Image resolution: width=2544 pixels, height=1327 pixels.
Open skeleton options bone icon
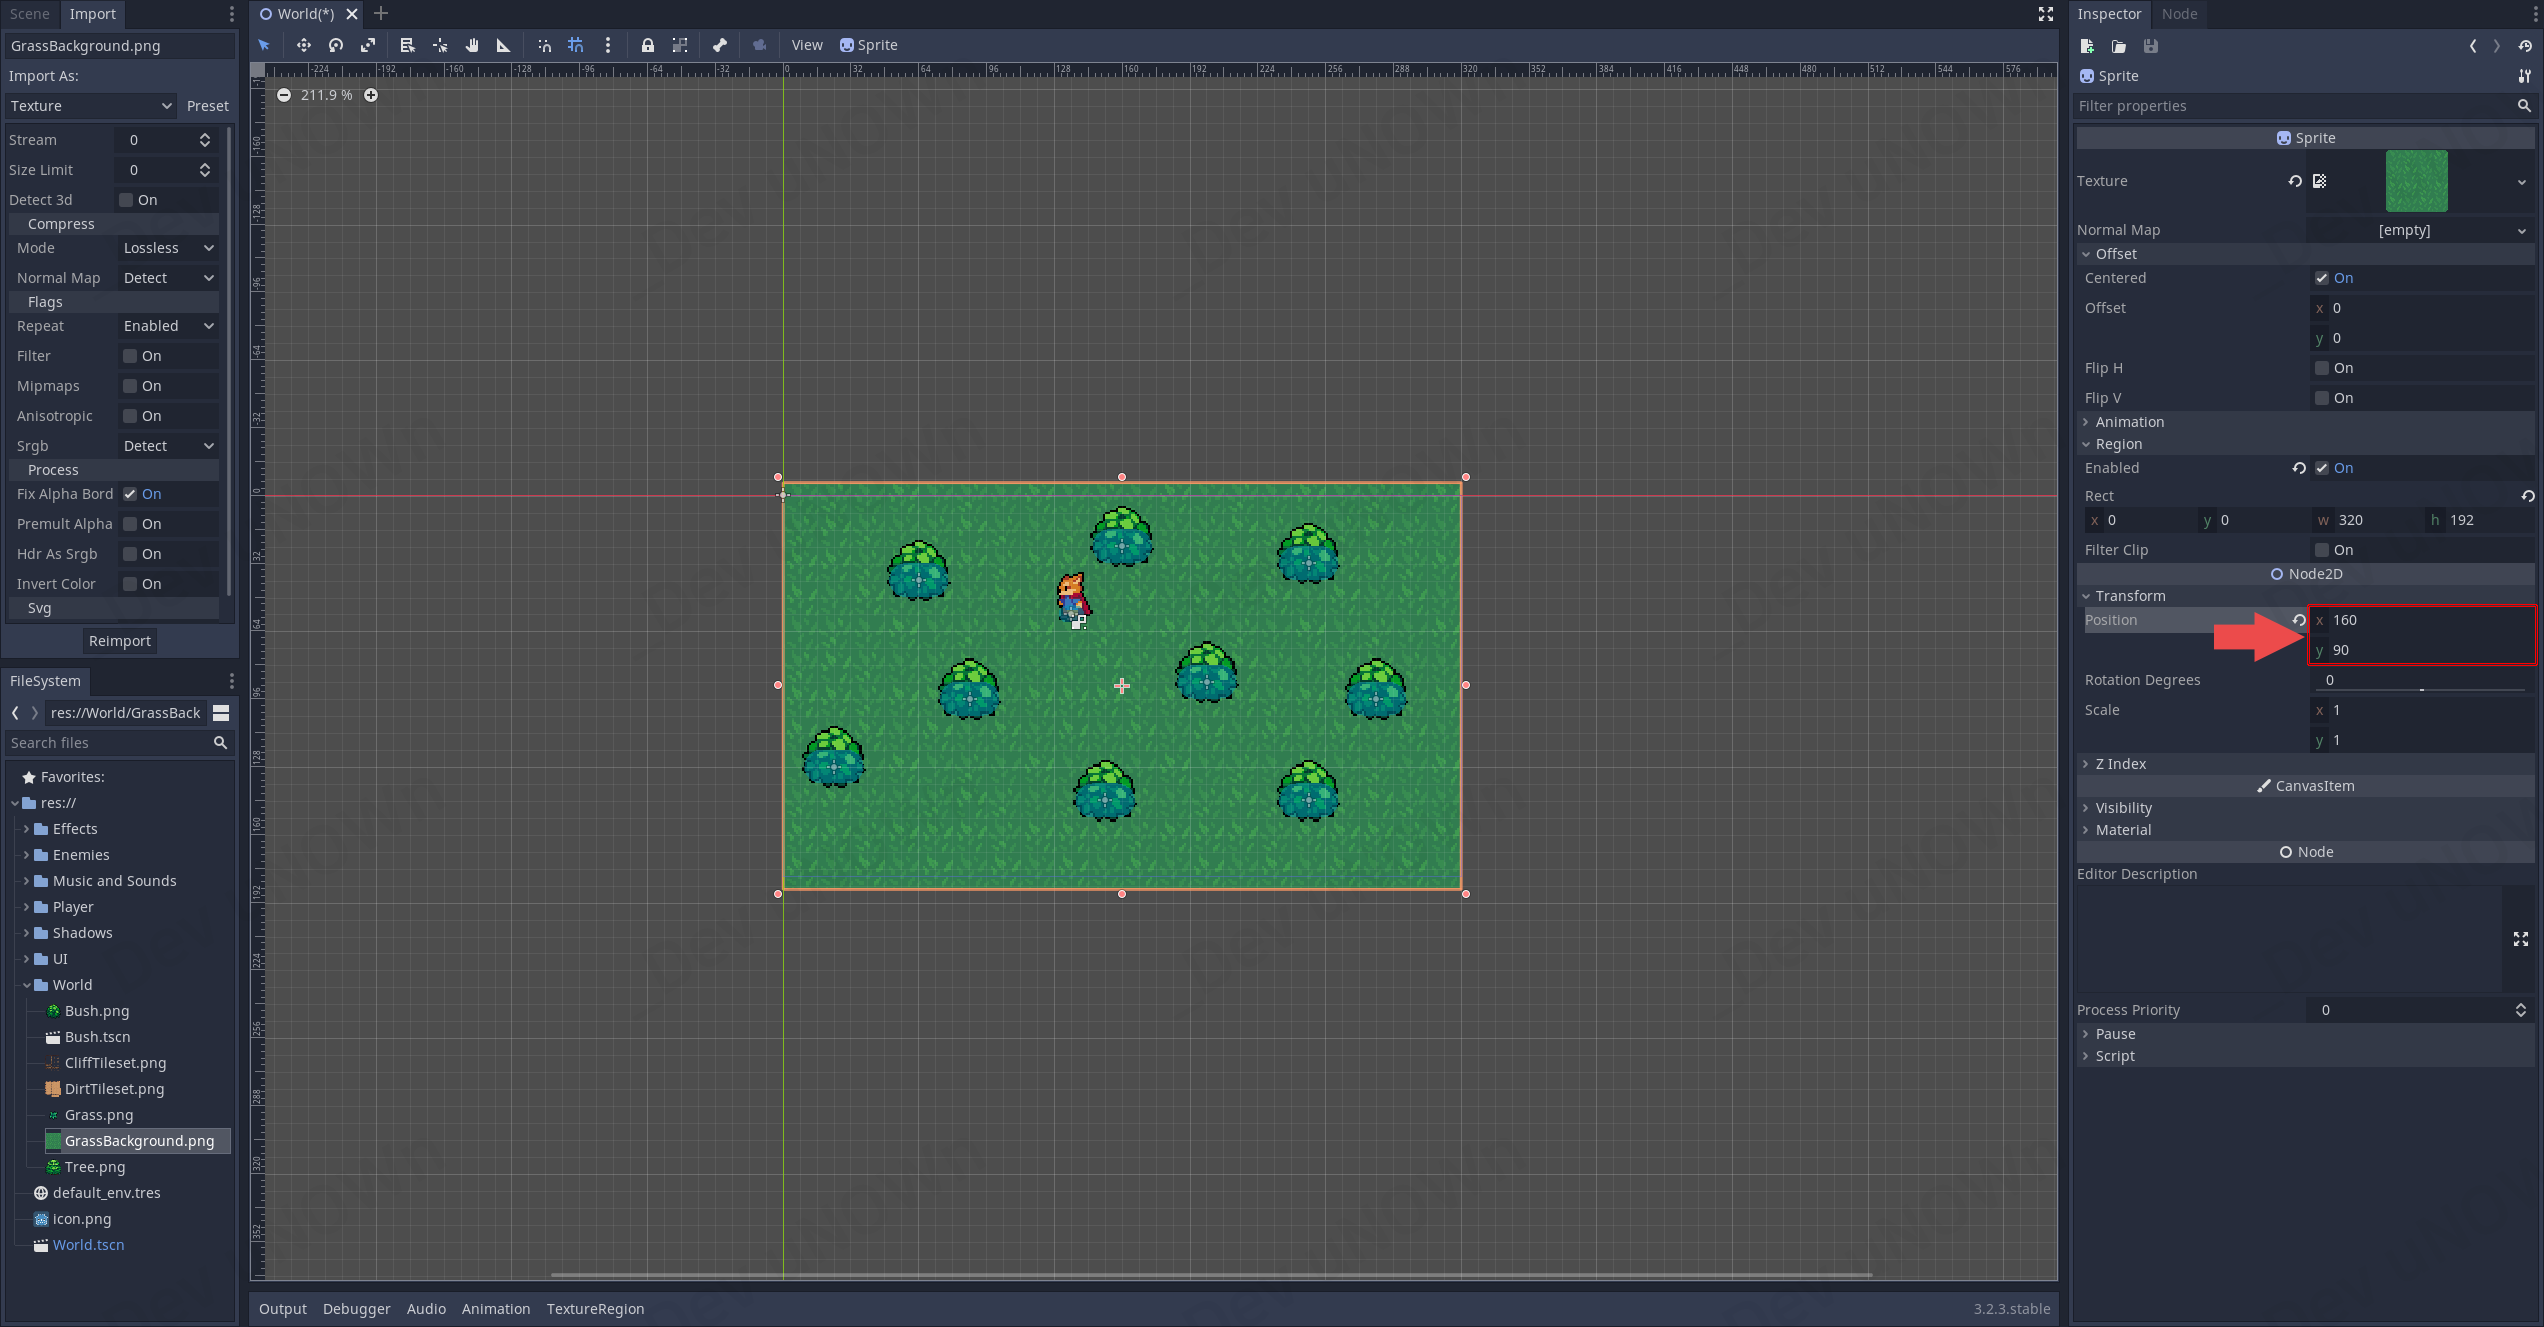coord(720,45)
